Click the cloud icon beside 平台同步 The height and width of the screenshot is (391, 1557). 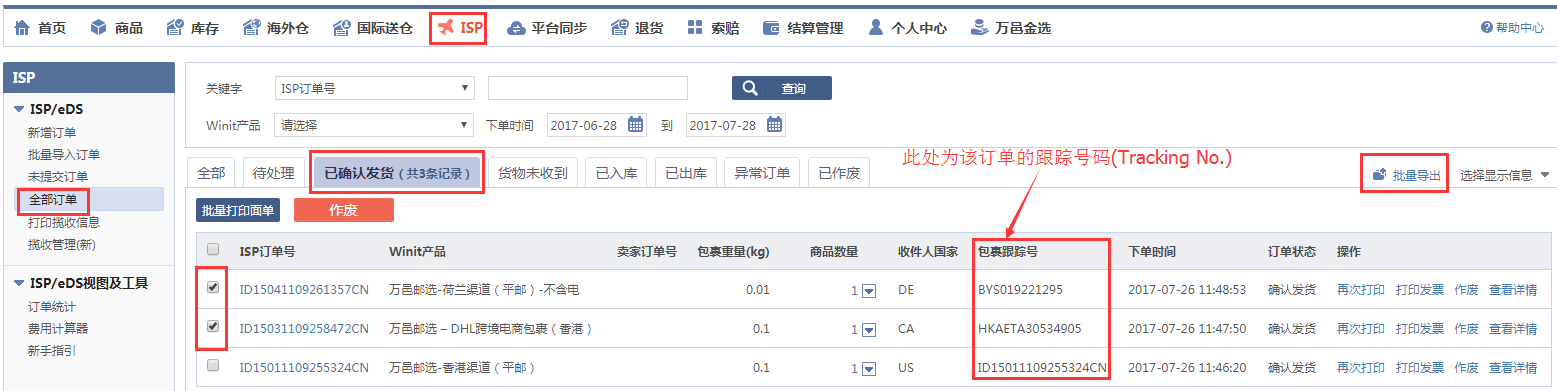click(516, 28)
